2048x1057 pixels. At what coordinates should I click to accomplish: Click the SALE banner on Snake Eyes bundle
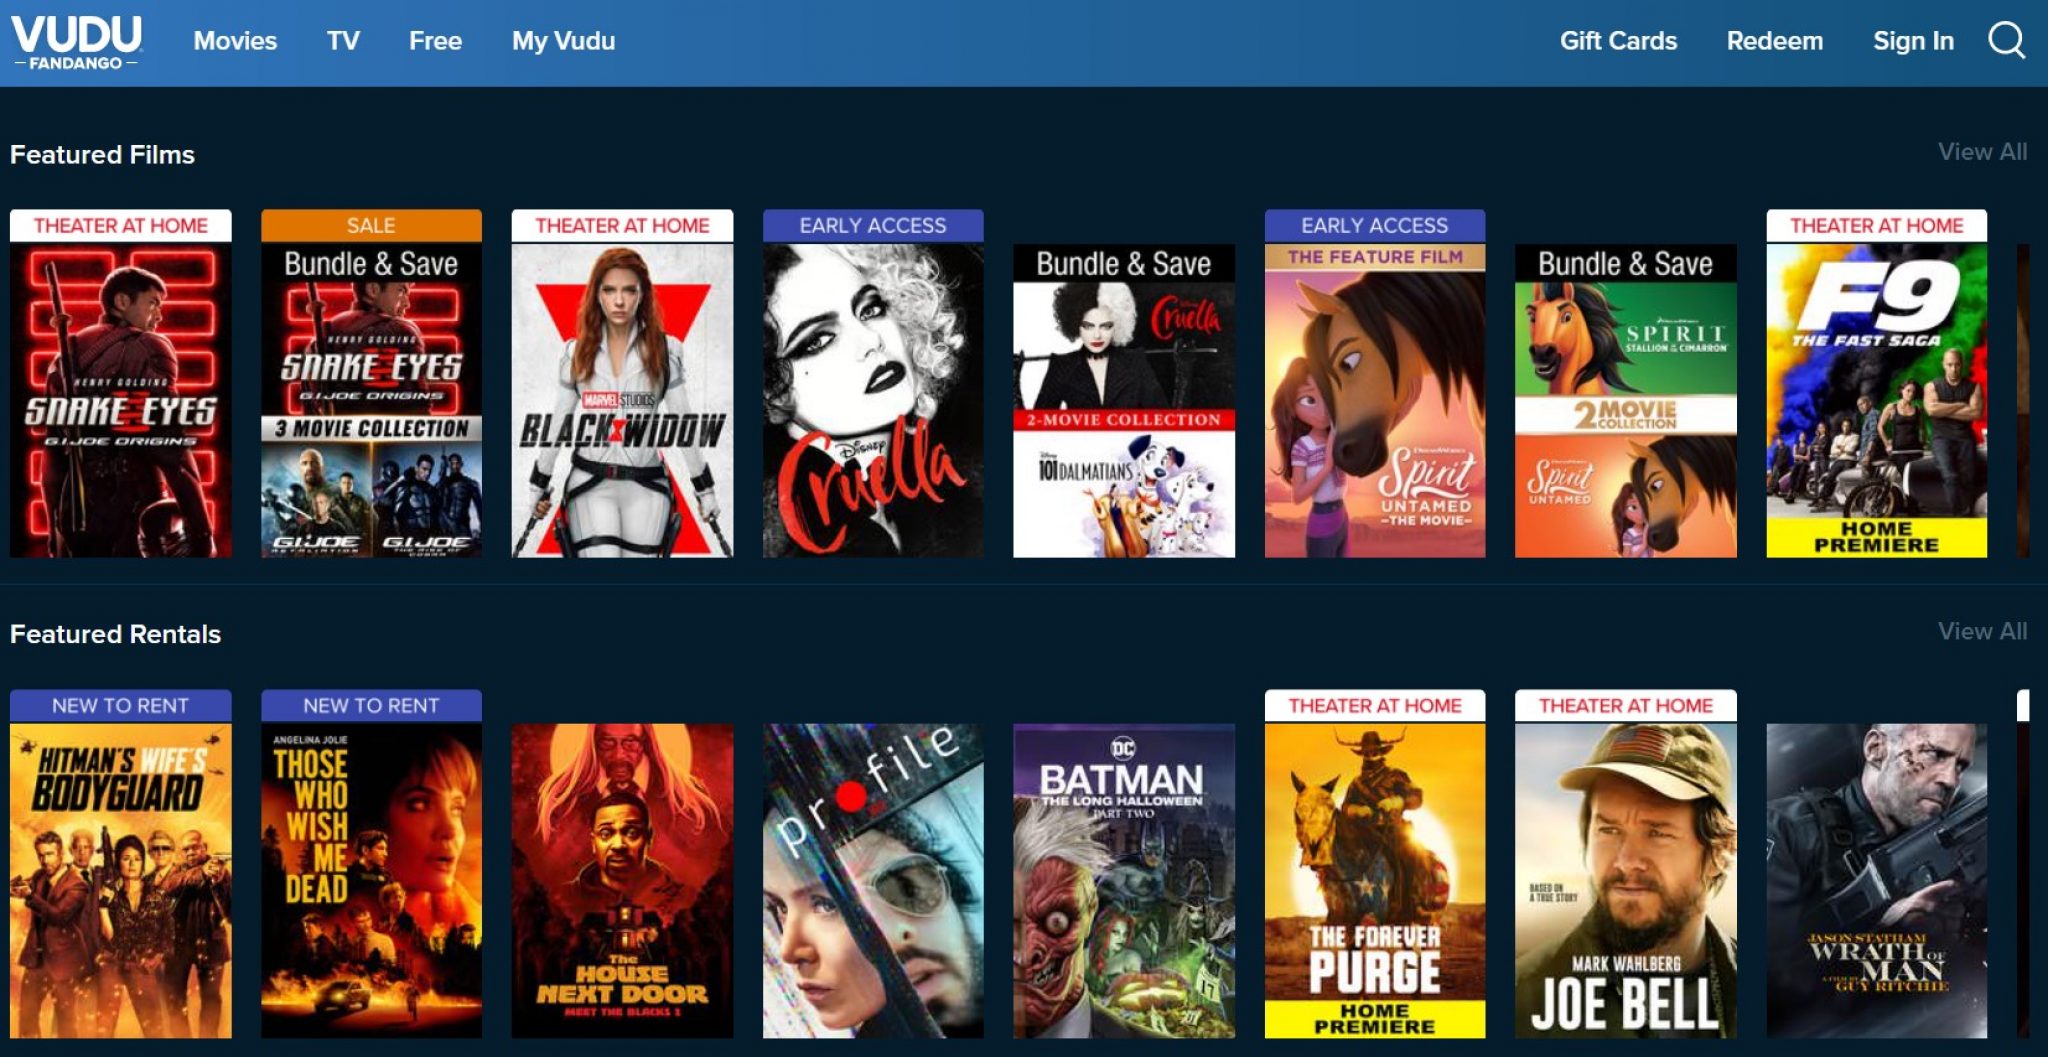371,226
